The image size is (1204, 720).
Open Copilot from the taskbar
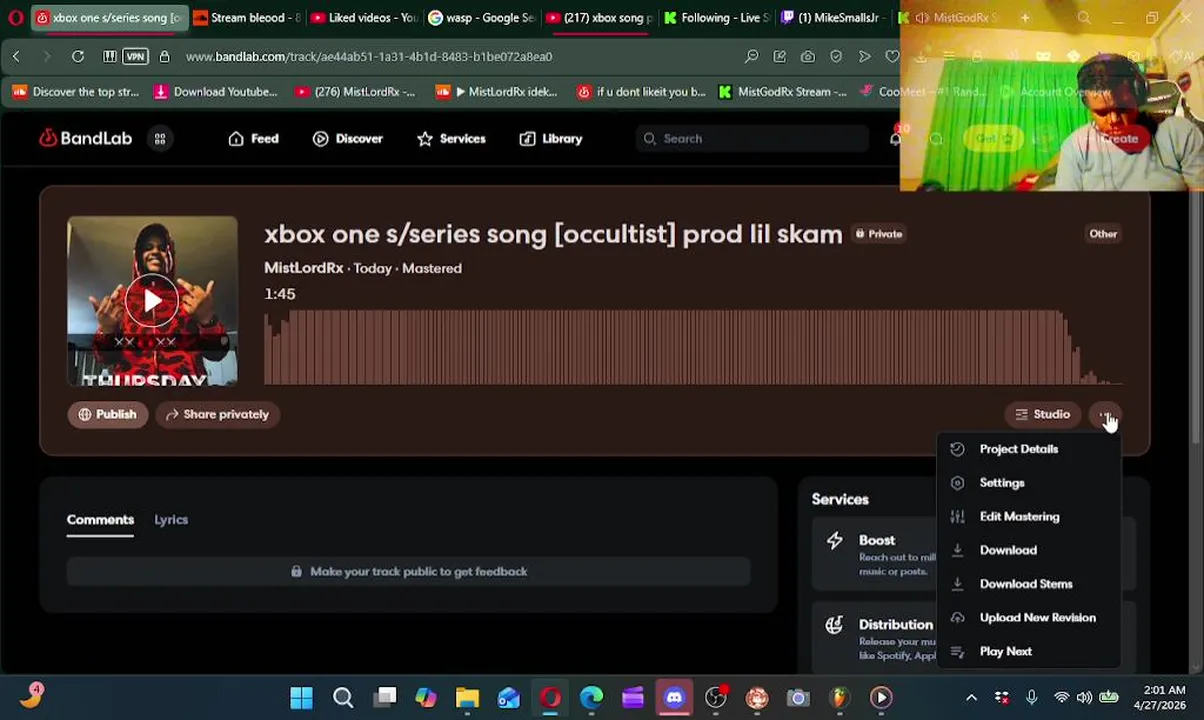426,697
